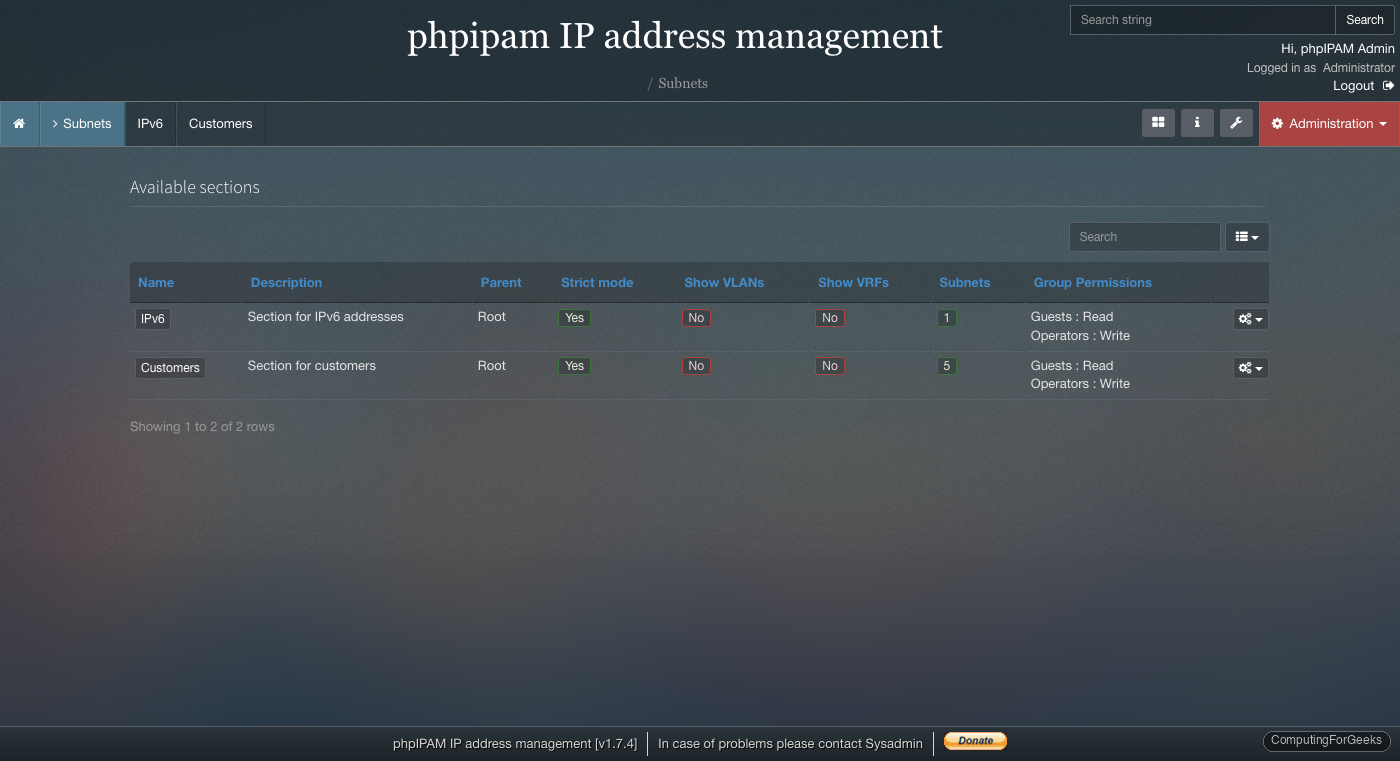Image resolution: width=1400 pixels, height=761 pixels.
Task: Select the Customers tab in navigation
Action: click(x=220, y=123)
